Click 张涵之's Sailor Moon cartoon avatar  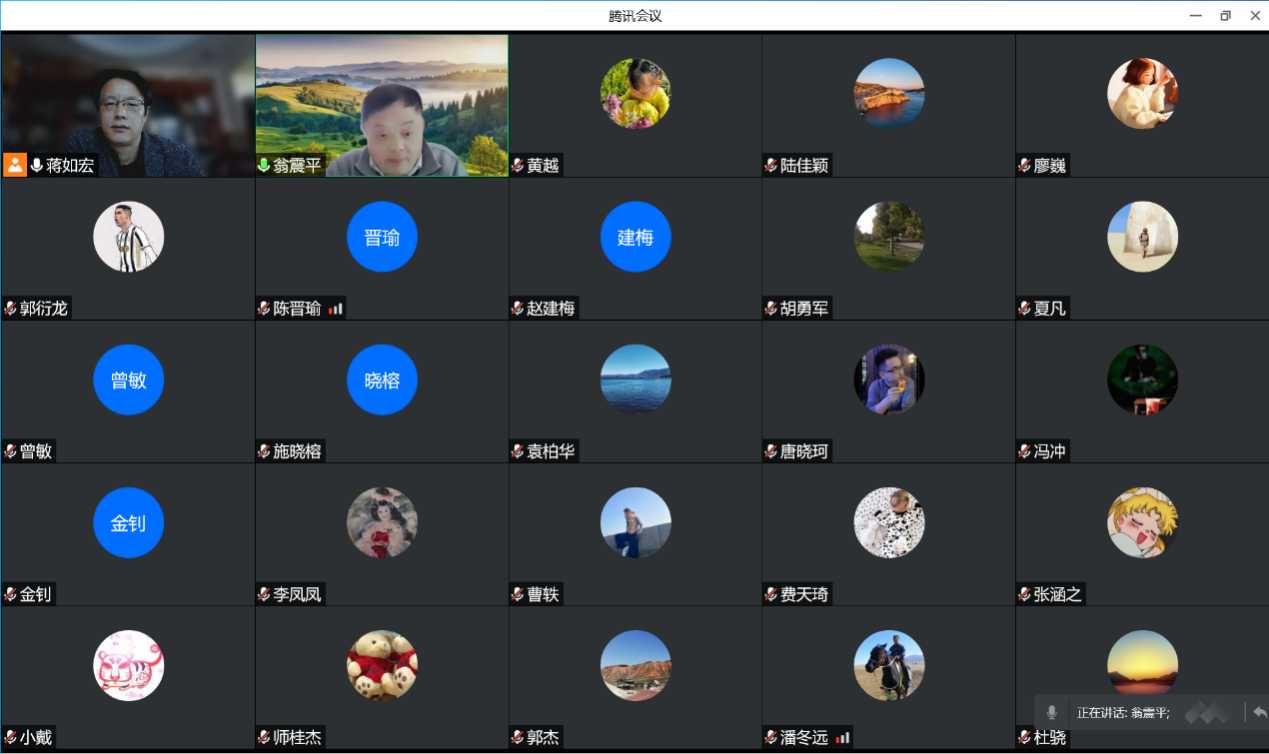click(x=1142, y=523)
